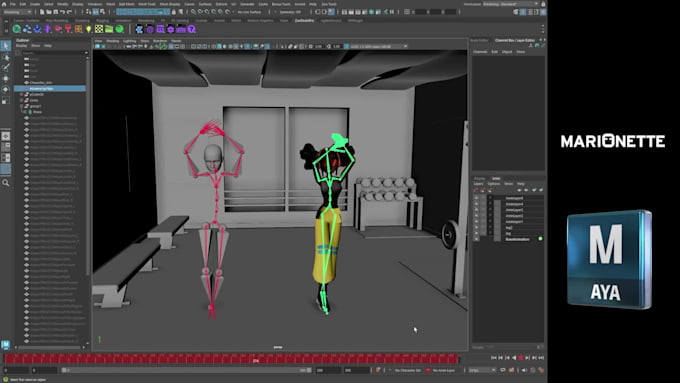Open the menu set dropdown

tap(17, 12)
